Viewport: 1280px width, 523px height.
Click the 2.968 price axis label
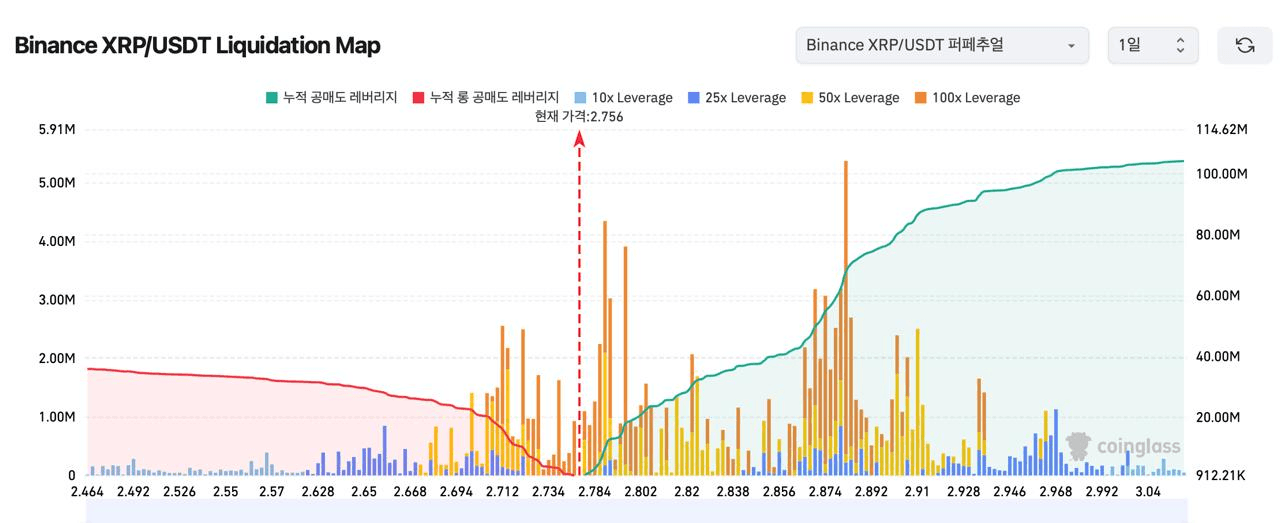click(1055, 492)
